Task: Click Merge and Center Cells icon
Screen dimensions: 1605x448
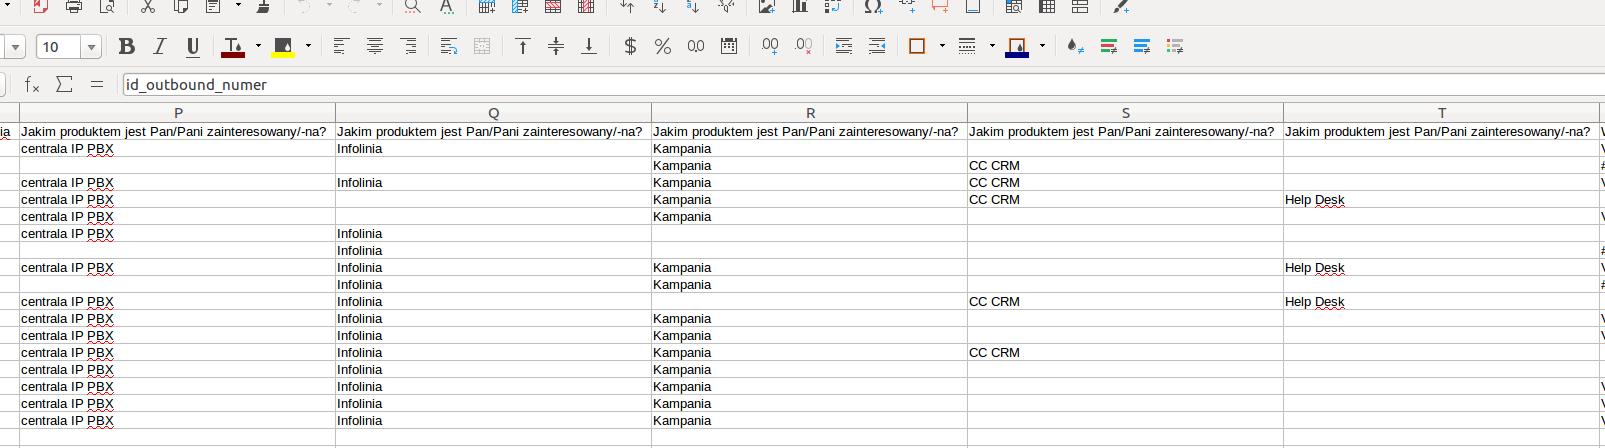Action: pyautogui.click(x=482, y=46)
